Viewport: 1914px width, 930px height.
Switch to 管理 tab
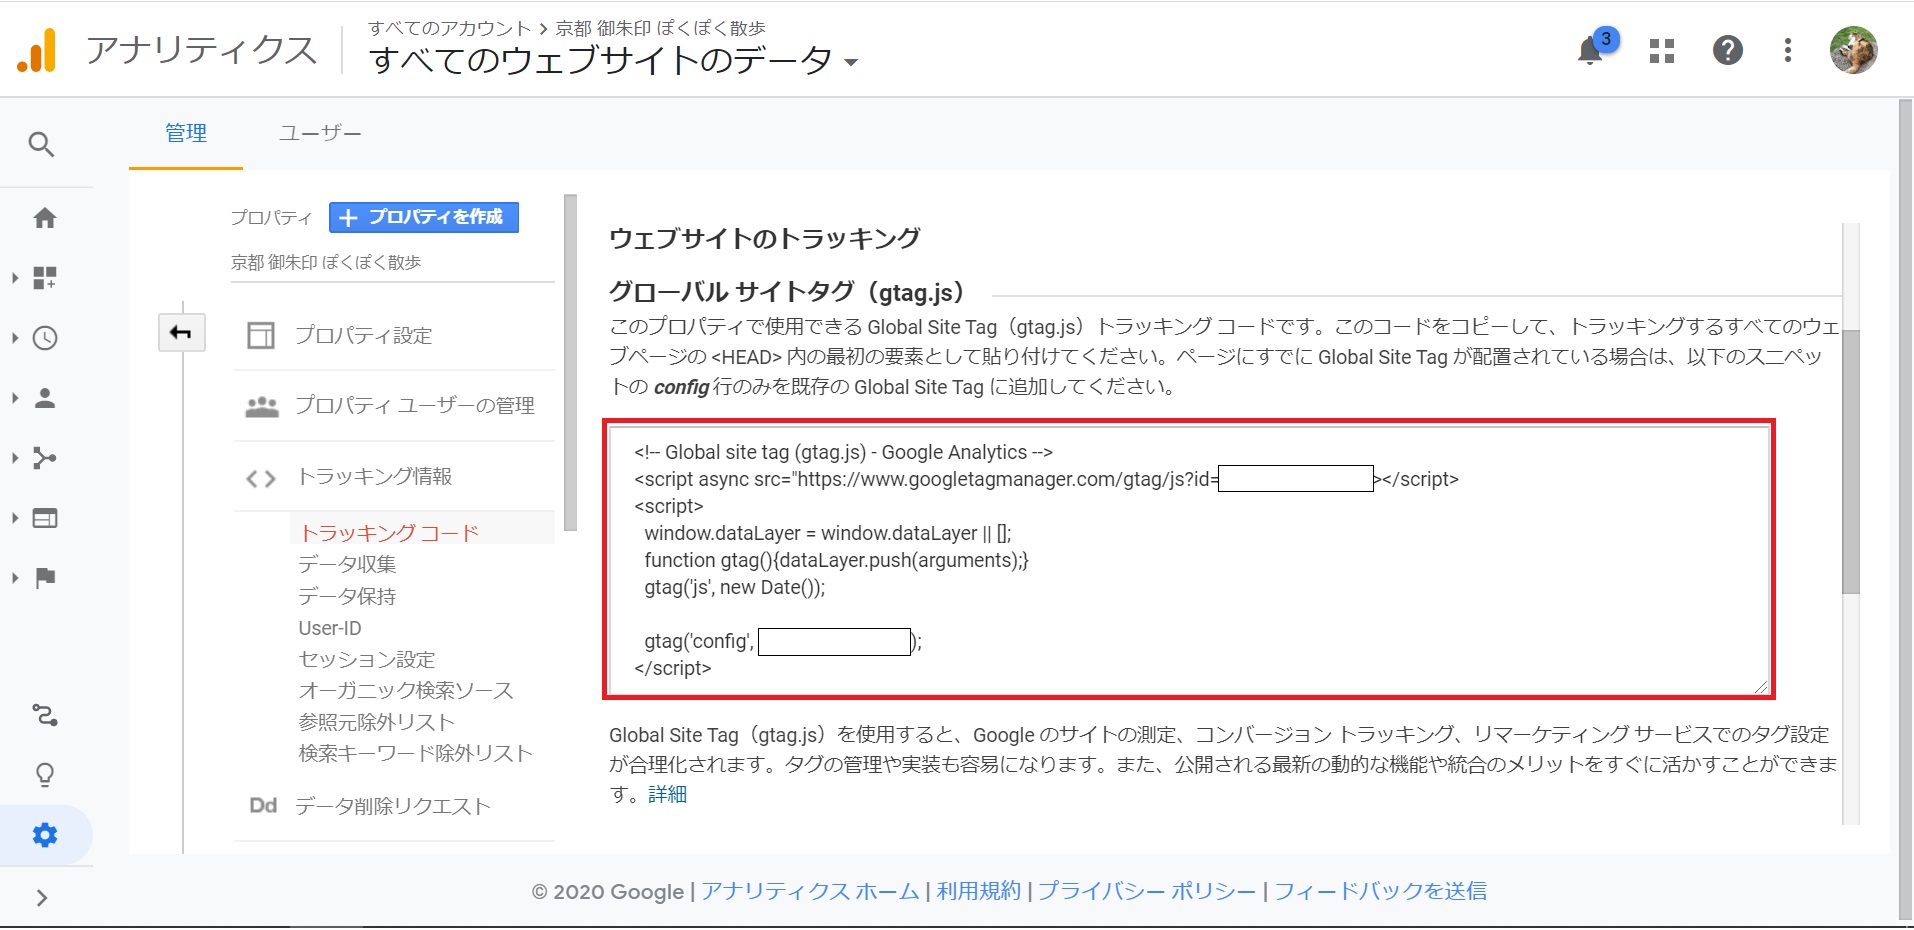pos(186,133)
